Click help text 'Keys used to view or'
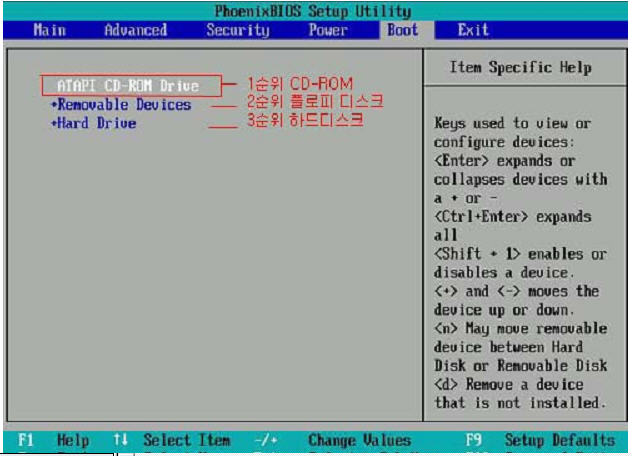 coord(513,123)
